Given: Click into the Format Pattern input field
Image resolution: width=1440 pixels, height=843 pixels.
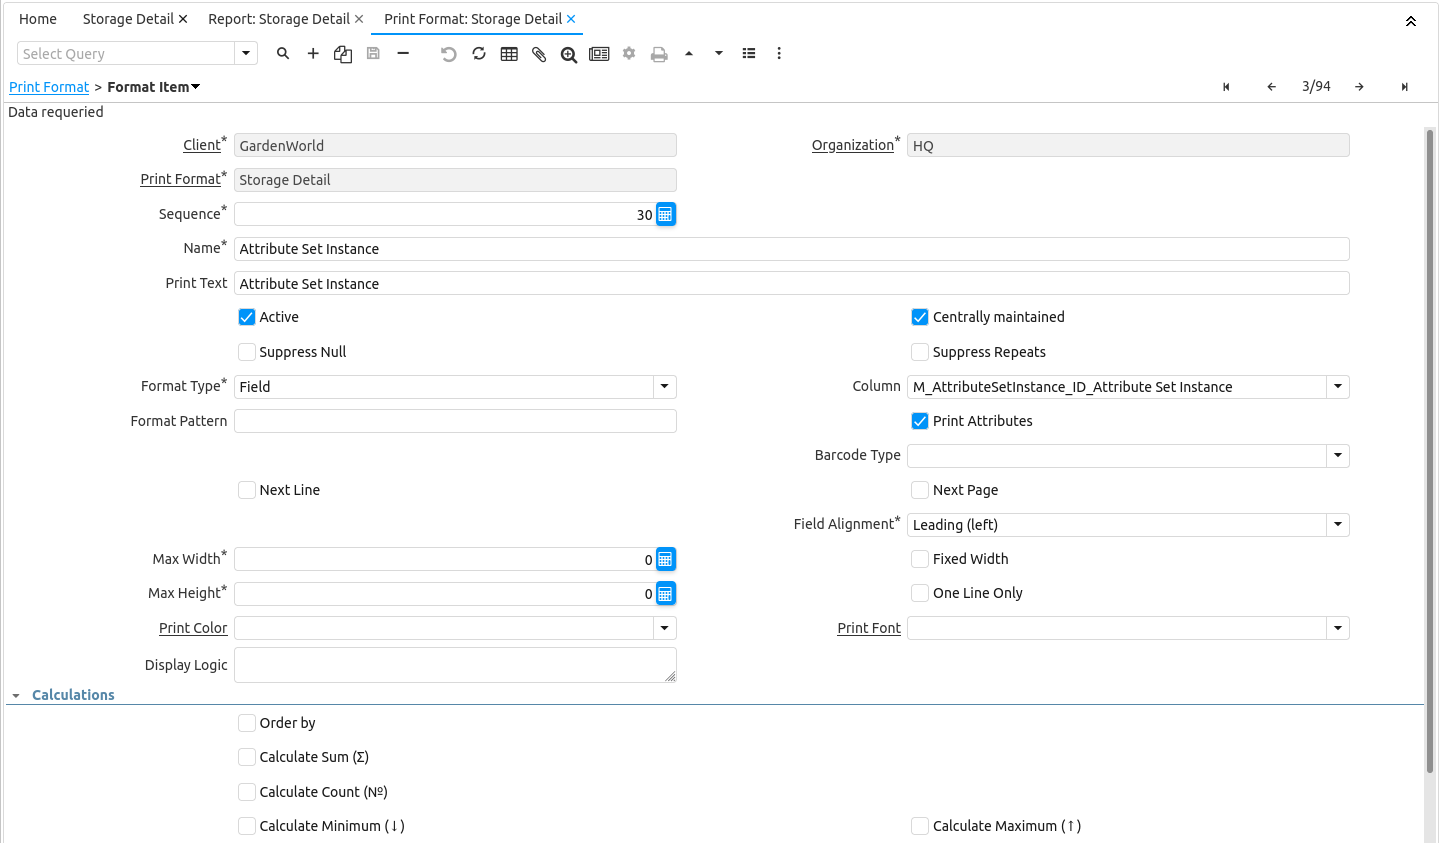Looking at the screenshot, I should (x=455, y=421).
